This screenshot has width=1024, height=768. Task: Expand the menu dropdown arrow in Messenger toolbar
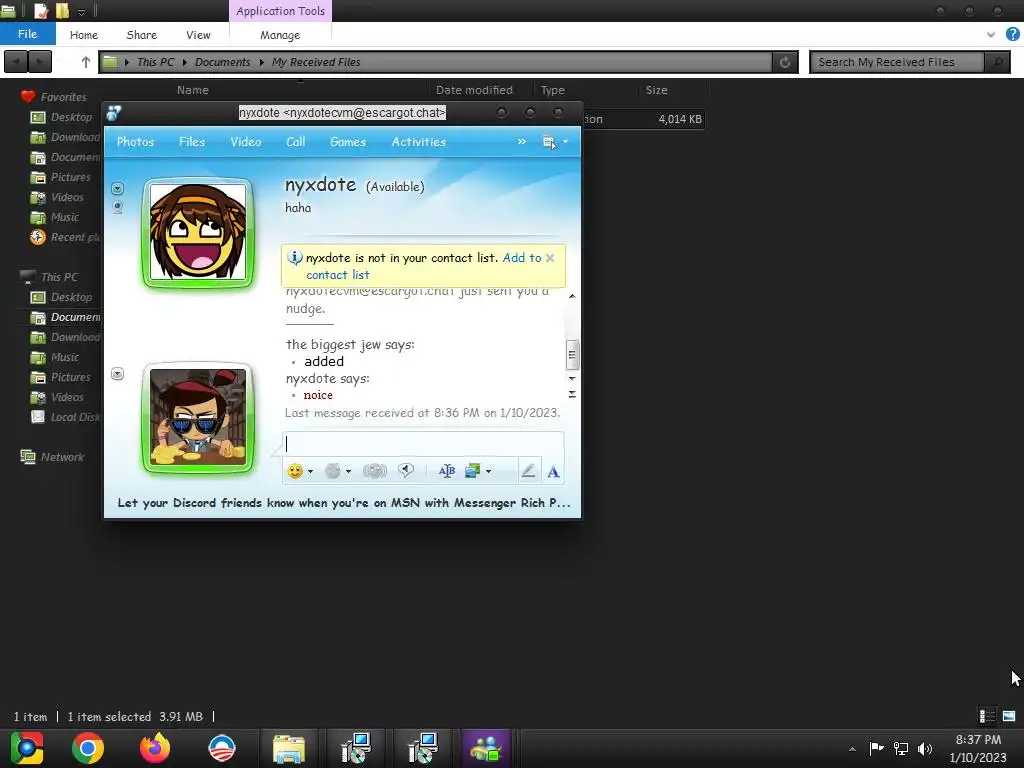pyautogui.click(x=566, y=142)
